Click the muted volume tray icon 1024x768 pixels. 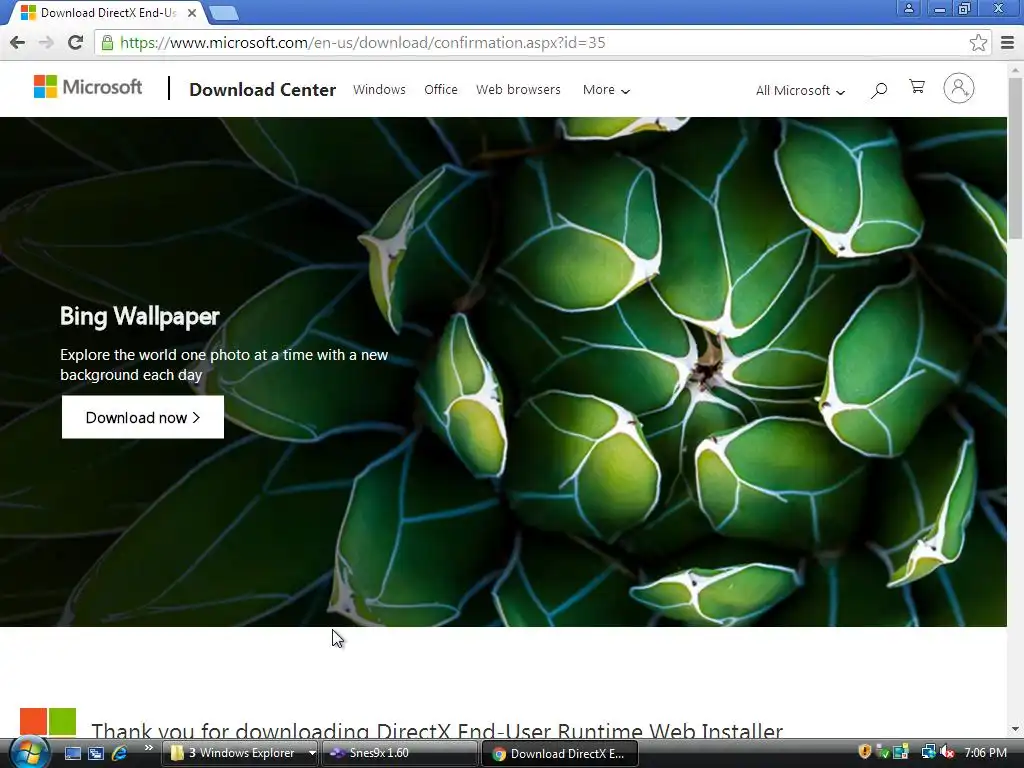pos(947,752)
